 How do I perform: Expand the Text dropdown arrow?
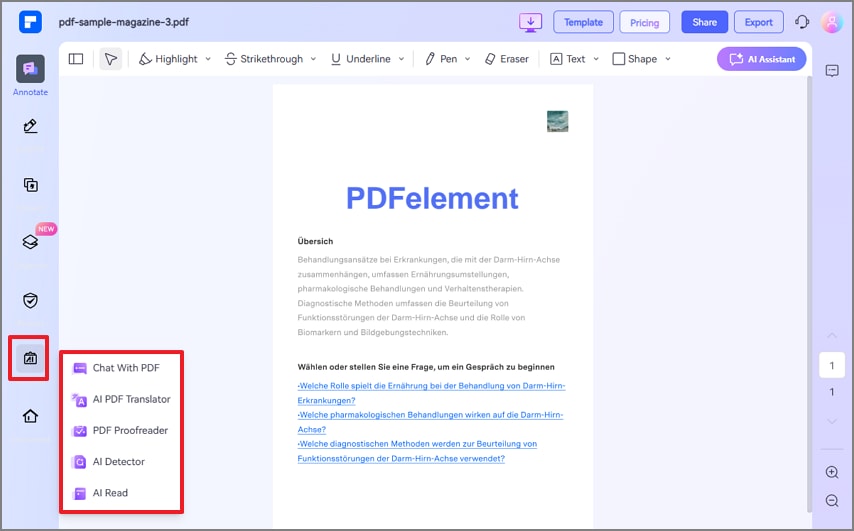point(596,59)
